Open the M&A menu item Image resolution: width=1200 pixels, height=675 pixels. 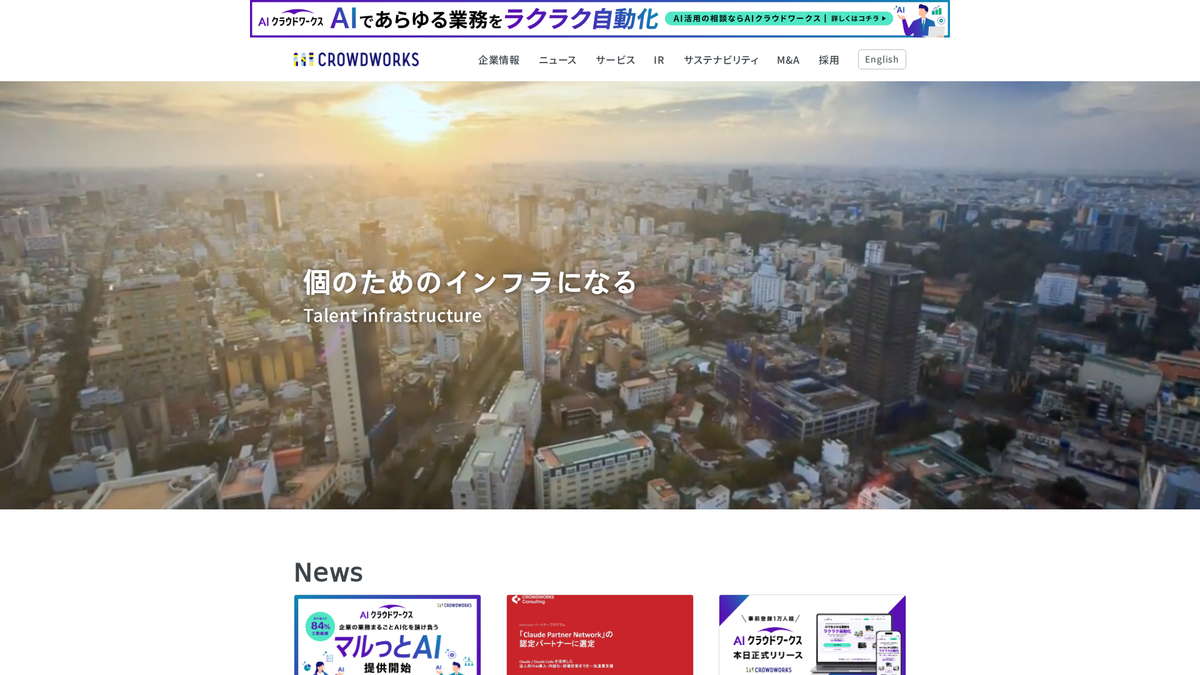pos(788,60)
